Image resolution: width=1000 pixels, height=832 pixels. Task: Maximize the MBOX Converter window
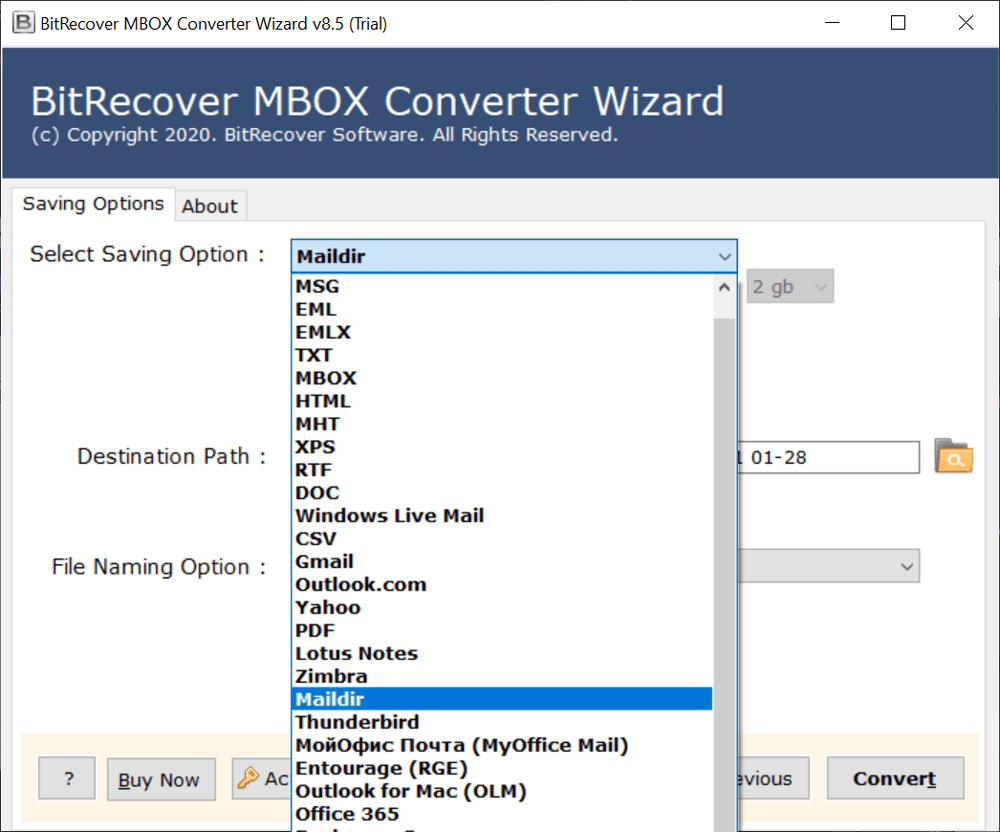click(x=898, y=23)
